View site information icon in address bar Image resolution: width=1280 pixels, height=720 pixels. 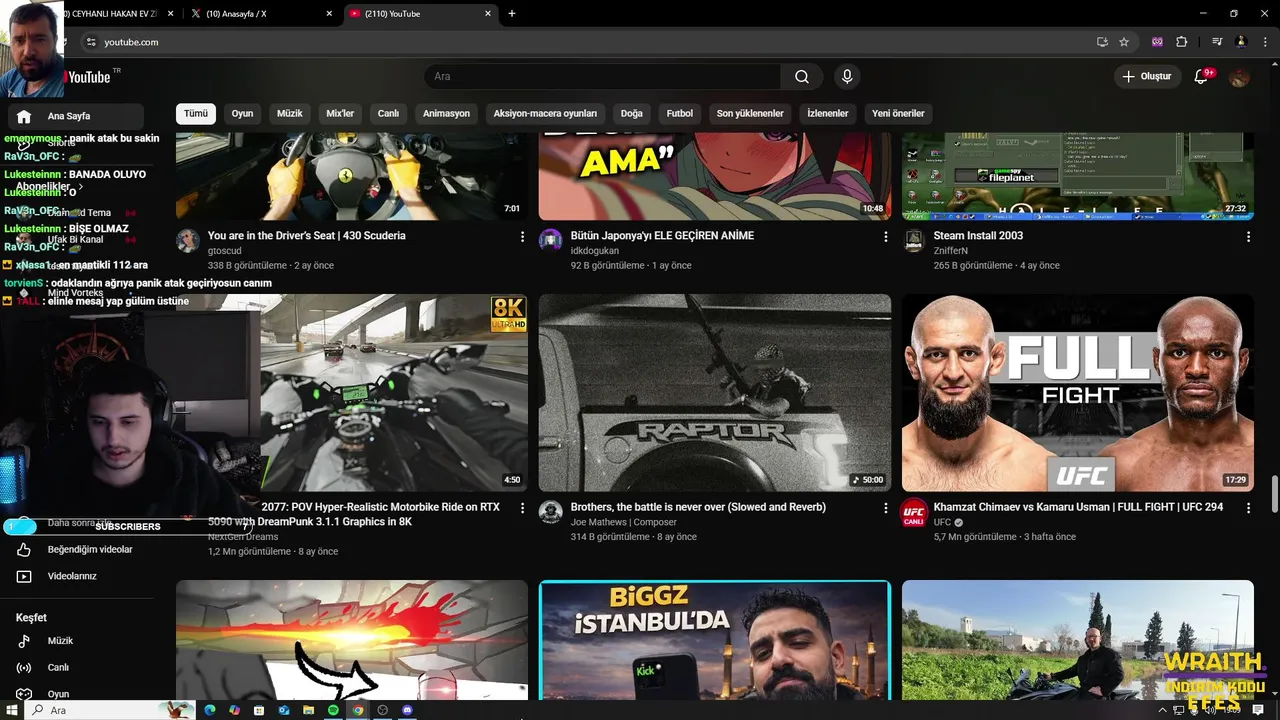pos(91,42)
